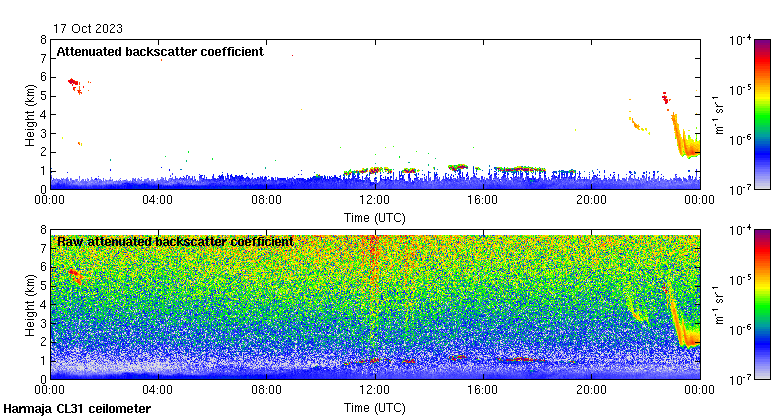Screen dimensions: 780x420
Task: Click the "Harmaja CL31 ceilometer" caption
Action: click(x=77, y=409)
